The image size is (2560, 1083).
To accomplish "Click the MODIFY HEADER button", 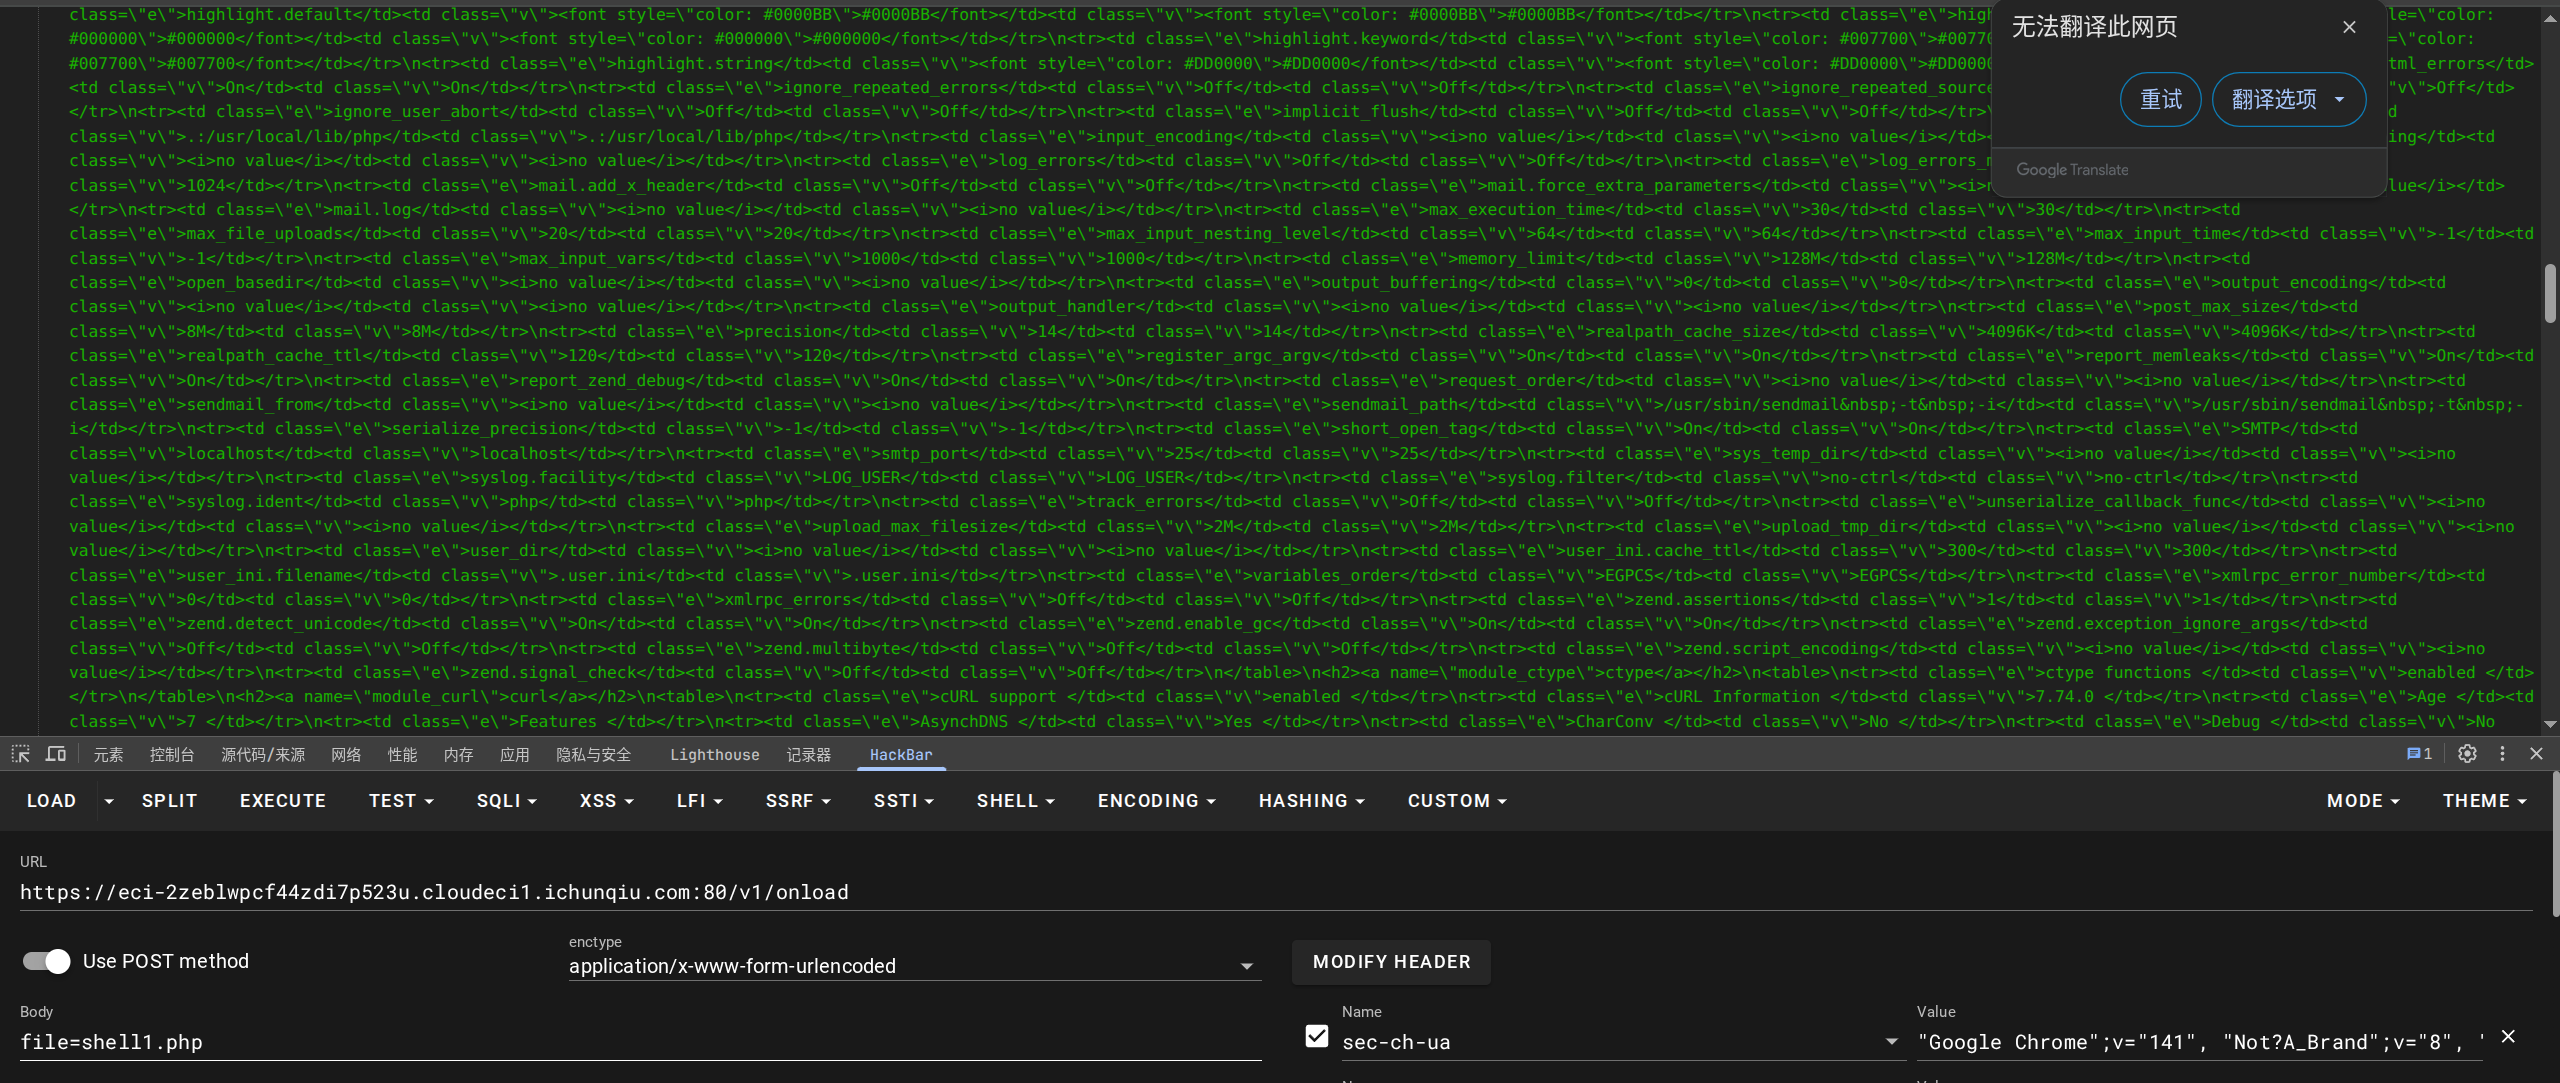I will 1391,962.
